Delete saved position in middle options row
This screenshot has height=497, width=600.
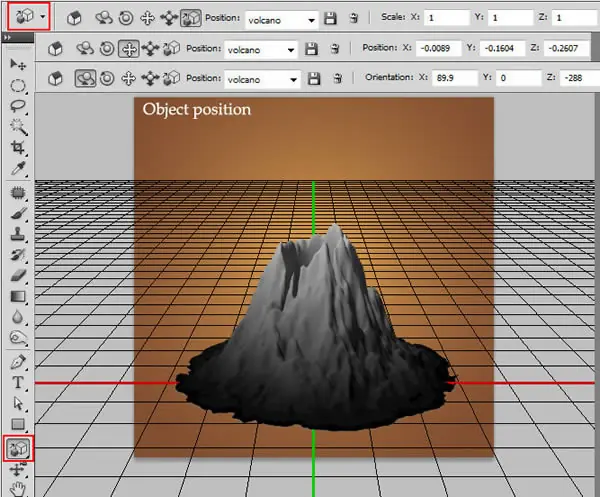click(x=335, y=49)
